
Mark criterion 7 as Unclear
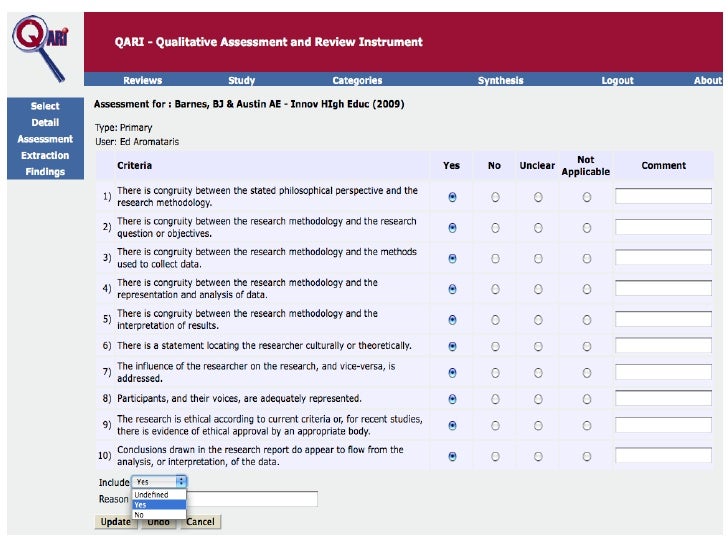point(538,373)
